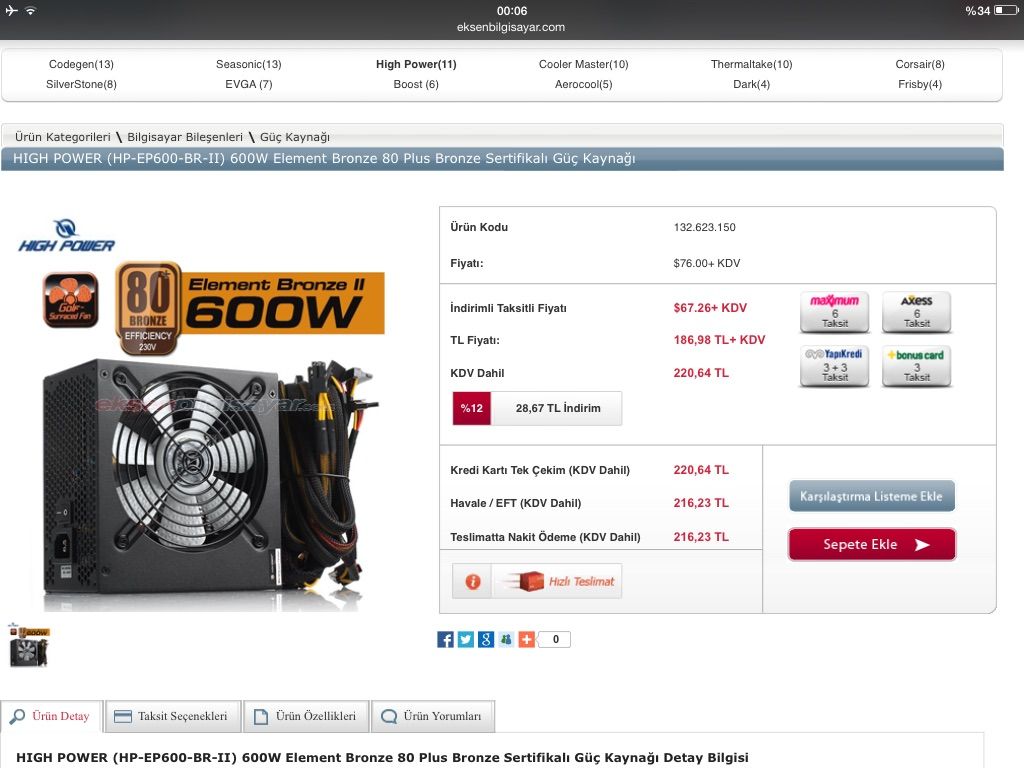Click the orange info icon
Image resolution: width=1024 pixels, height=768 pixels.
pyautogui.click(x=473, y=581)
